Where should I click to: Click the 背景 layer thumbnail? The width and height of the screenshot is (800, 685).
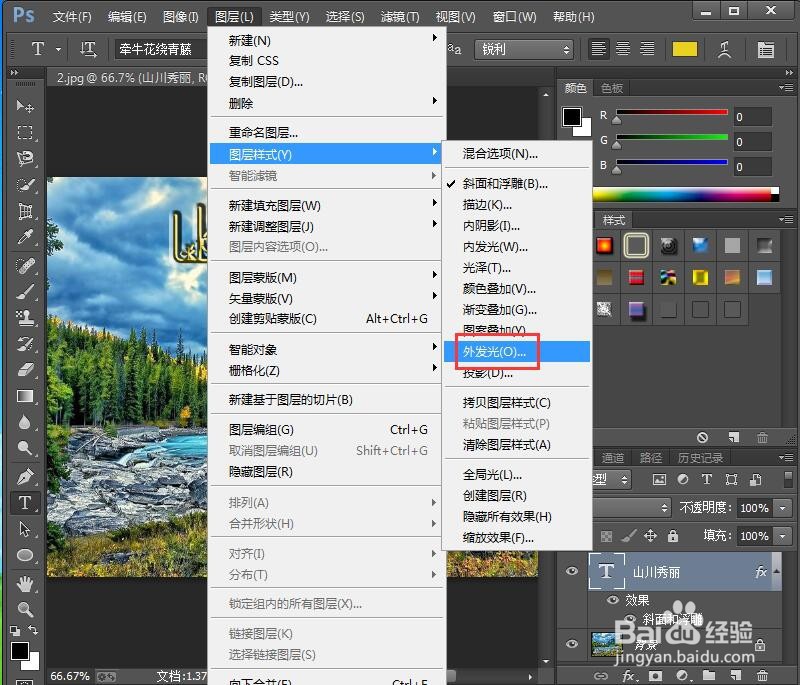[x=605, y=645]
